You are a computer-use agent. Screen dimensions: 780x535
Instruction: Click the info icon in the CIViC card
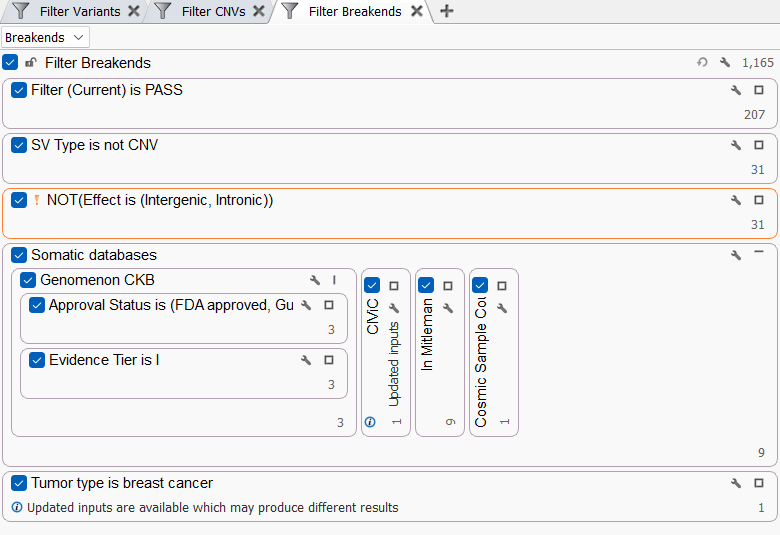click(370, 422)
